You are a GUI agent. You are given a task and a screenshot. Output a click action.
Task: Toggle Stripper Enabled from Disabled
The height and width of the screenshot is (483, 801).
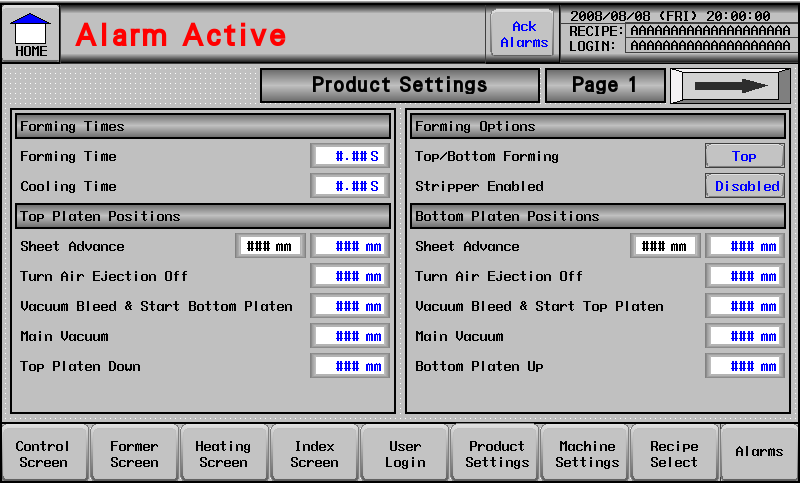point(746,186)
